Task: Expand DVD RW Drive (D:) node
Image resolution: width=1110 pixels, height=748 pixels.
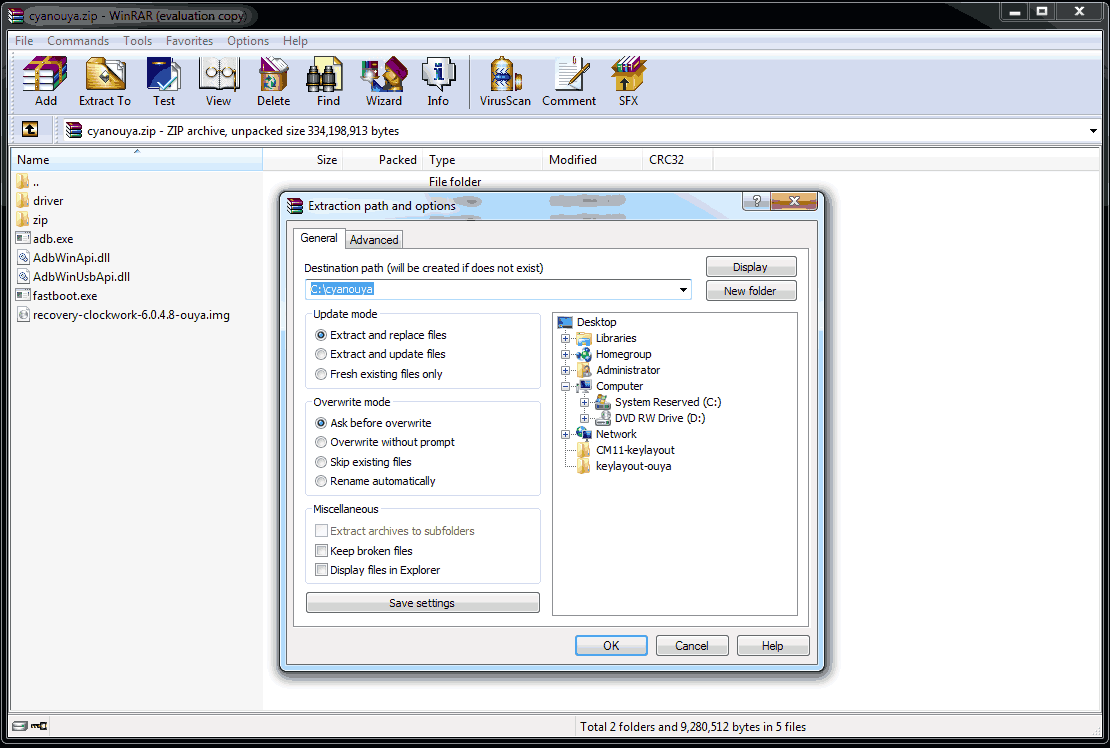Action: [x=584, y=418]
